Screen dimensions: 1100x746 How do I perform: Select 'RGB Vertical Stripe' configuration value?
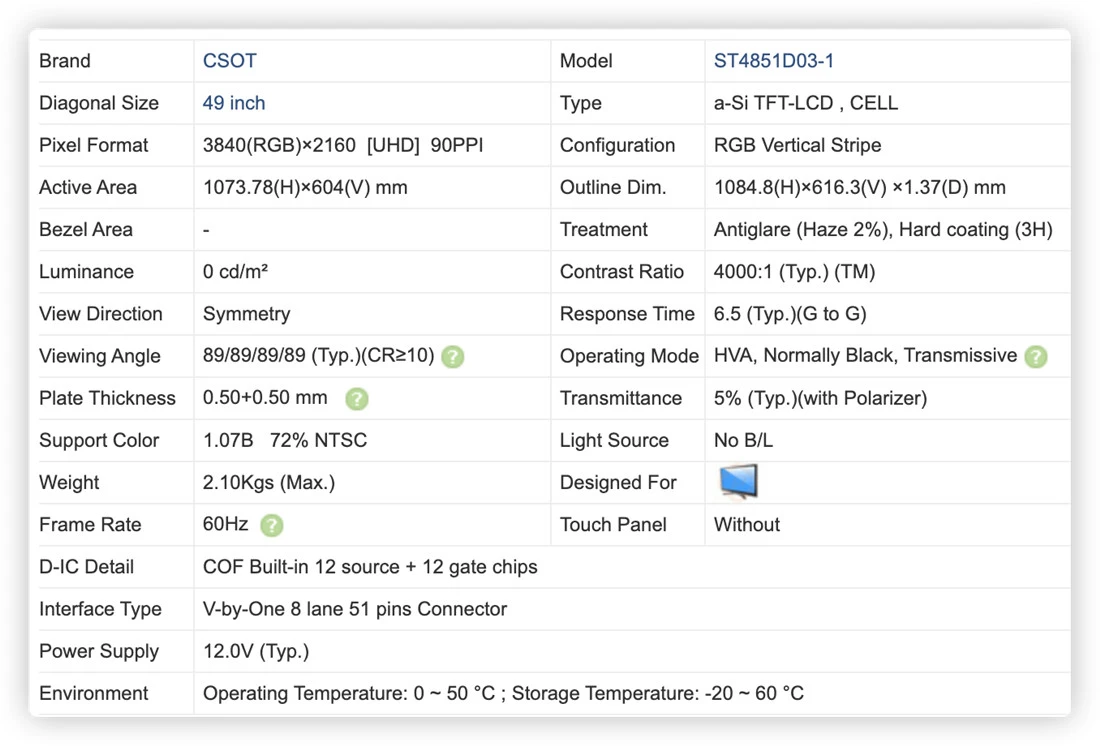pyautogui.click(x=797, y=145)
